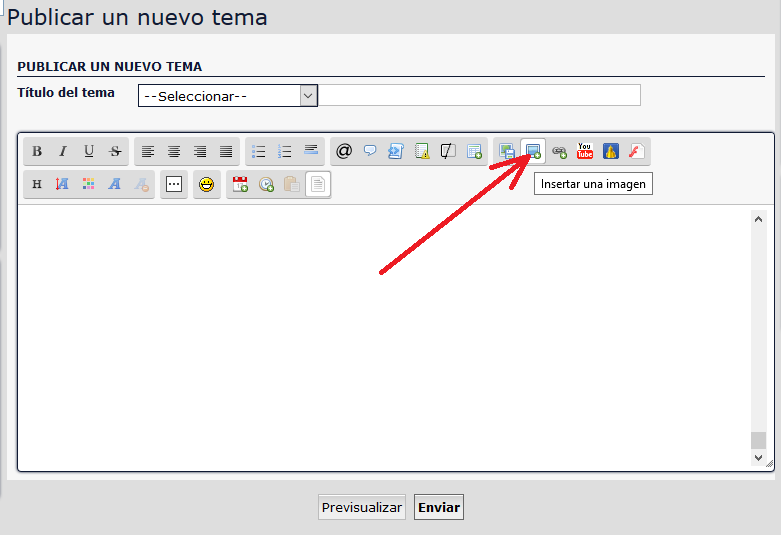This screenshot has width=781, height=535.
Task: Click the topic title text field
Action: [x=479, y=95]
